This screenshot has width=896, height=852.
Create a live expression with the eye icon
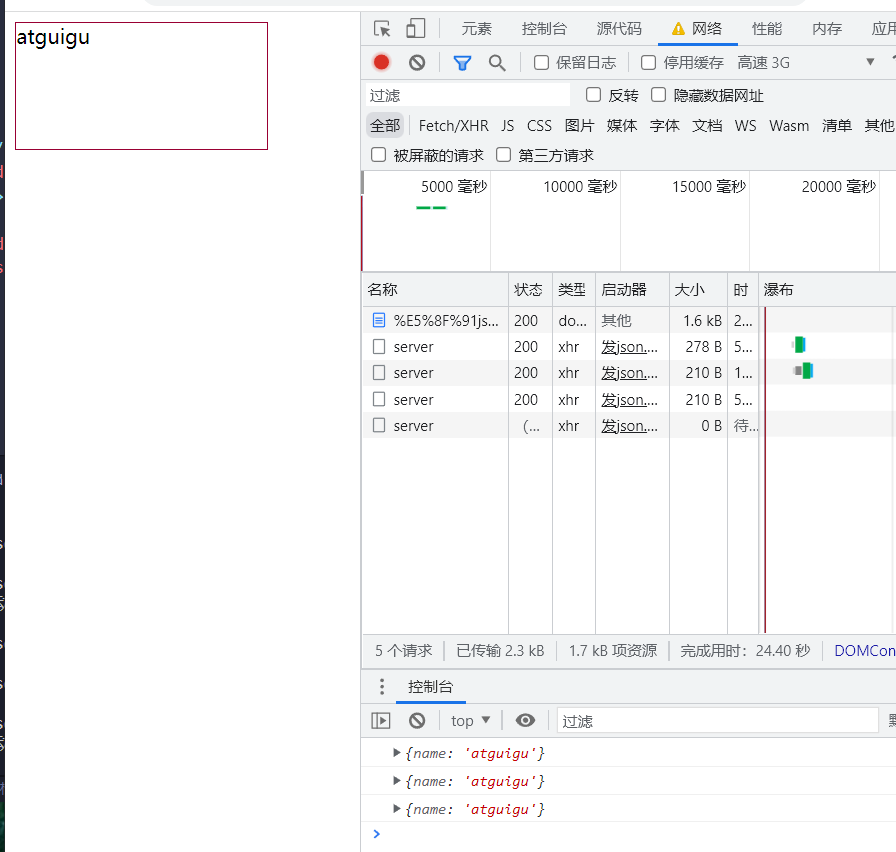525,720
